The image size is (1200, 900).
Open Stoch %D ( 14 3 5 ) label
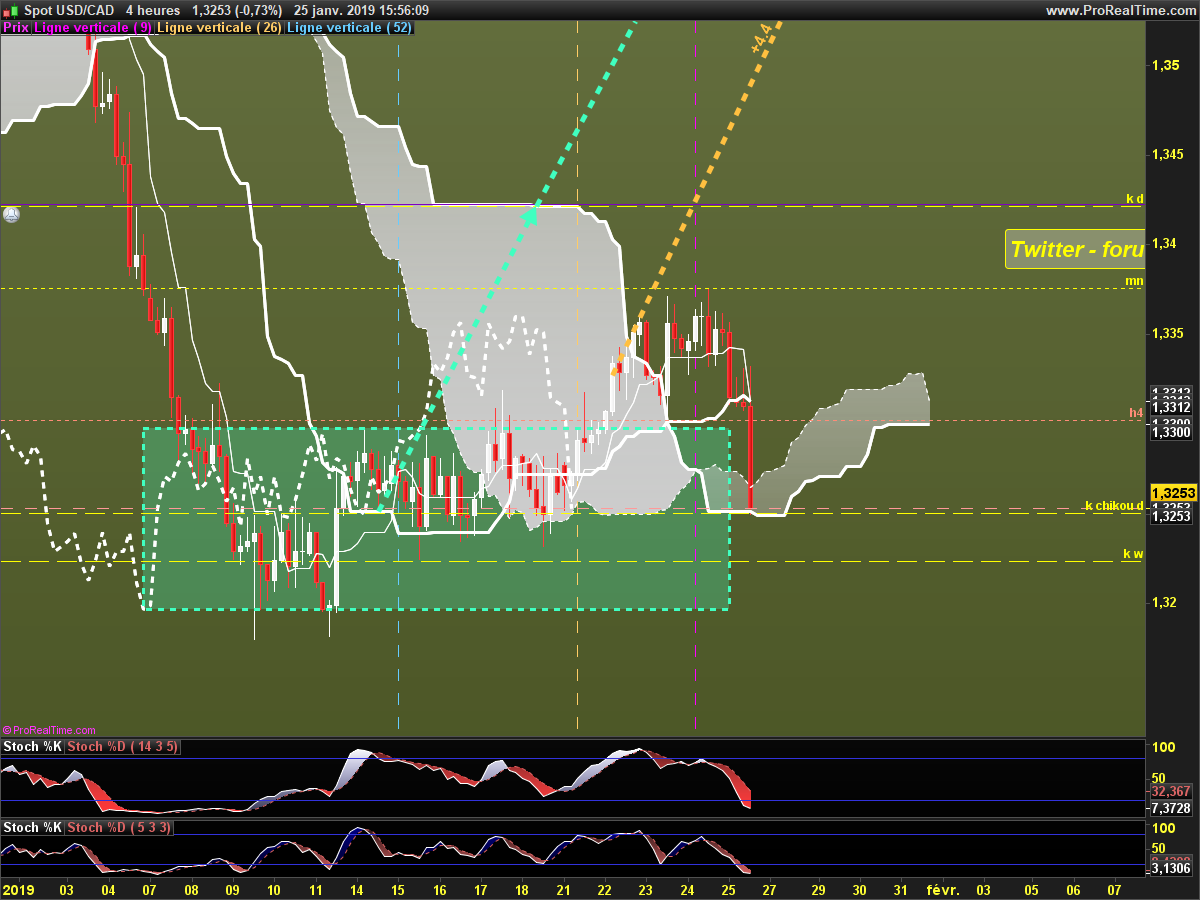pyautogui.click(x=122, y=746)
